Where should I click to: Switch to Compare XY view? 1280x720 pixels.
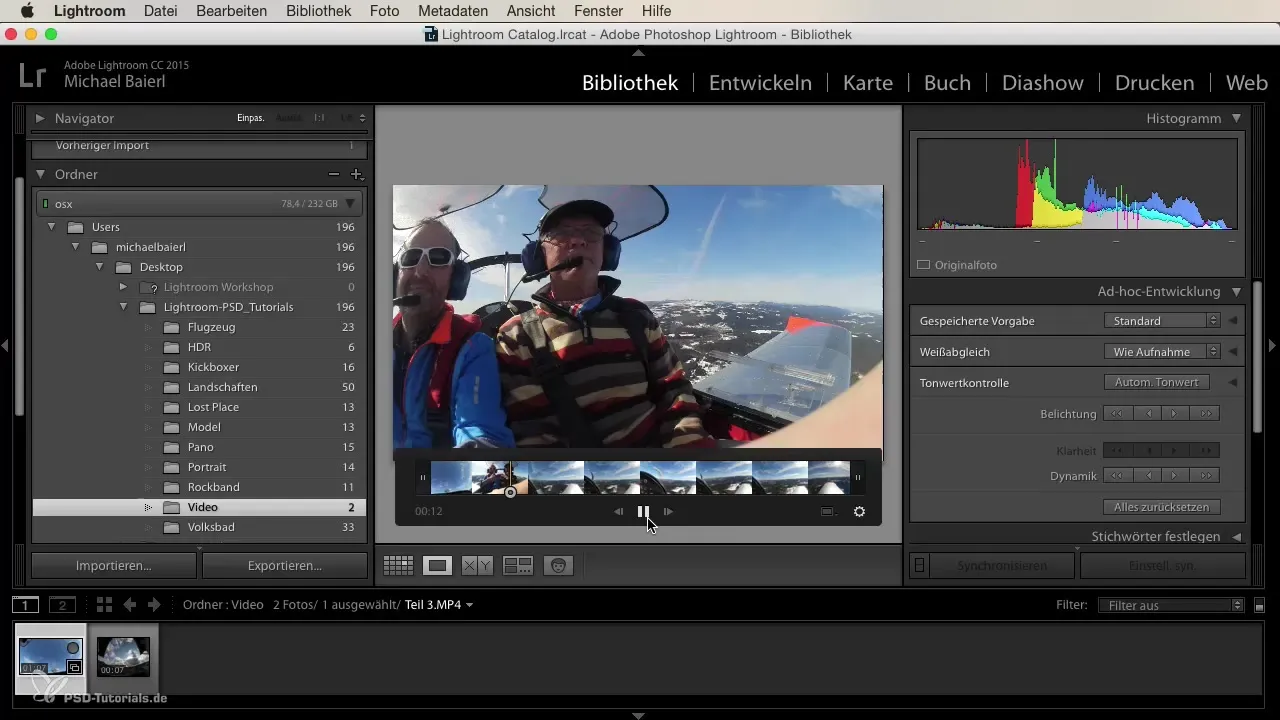click(477, 566)
